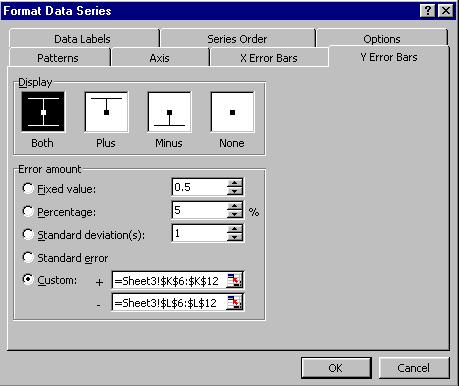The width and height of the screenshot is (459, 386).
Task: Switch to the Axis tab
Action: 159,58
